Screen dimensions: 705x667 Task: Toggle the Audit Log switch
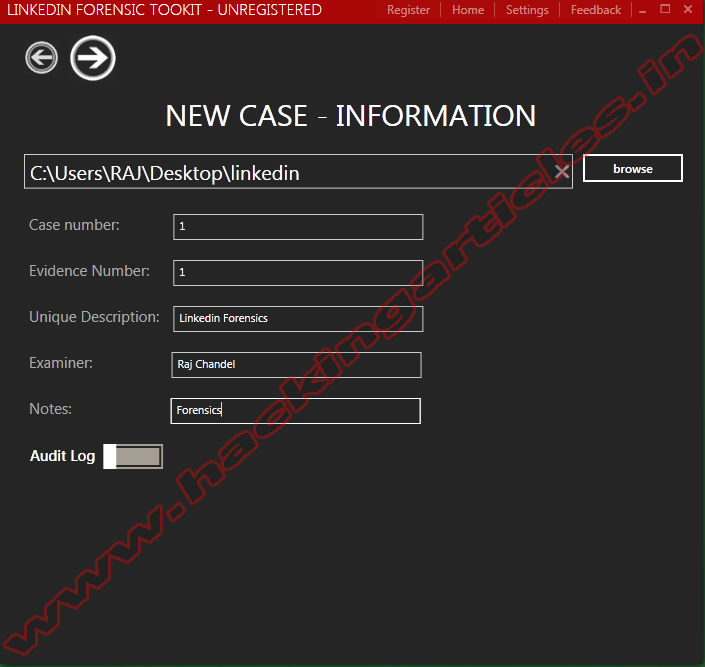(133, 457)
